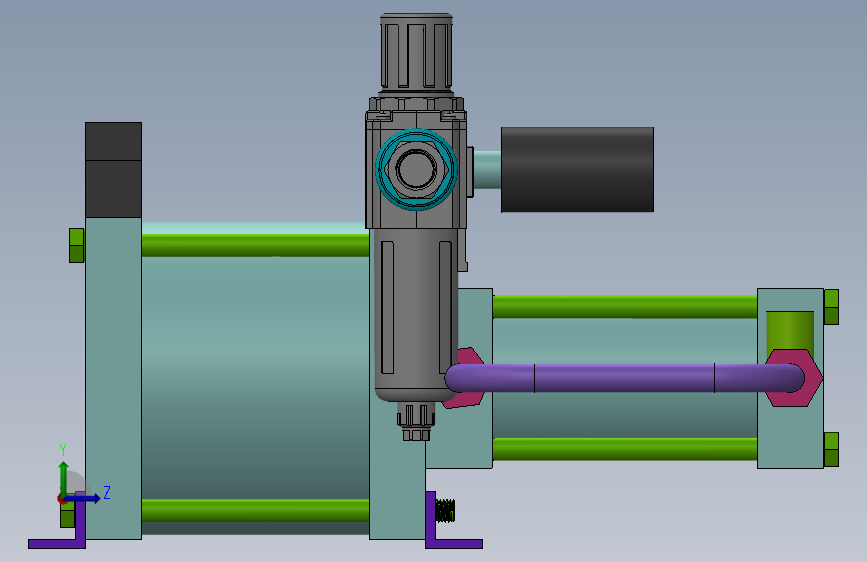This screenshot has height=562, width=867.
Task: Select the gray filter bowl
Action: pos(415,315)
